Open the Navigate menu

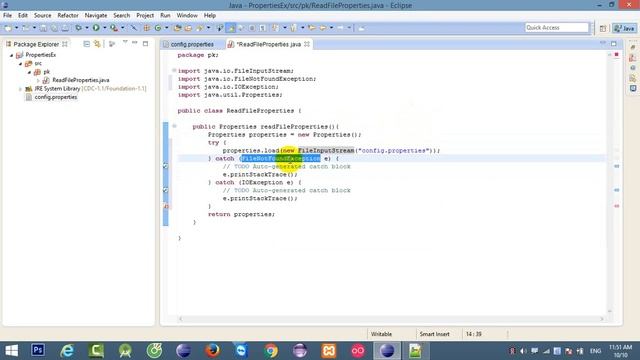pyautogui.click(x=96, y=16)
